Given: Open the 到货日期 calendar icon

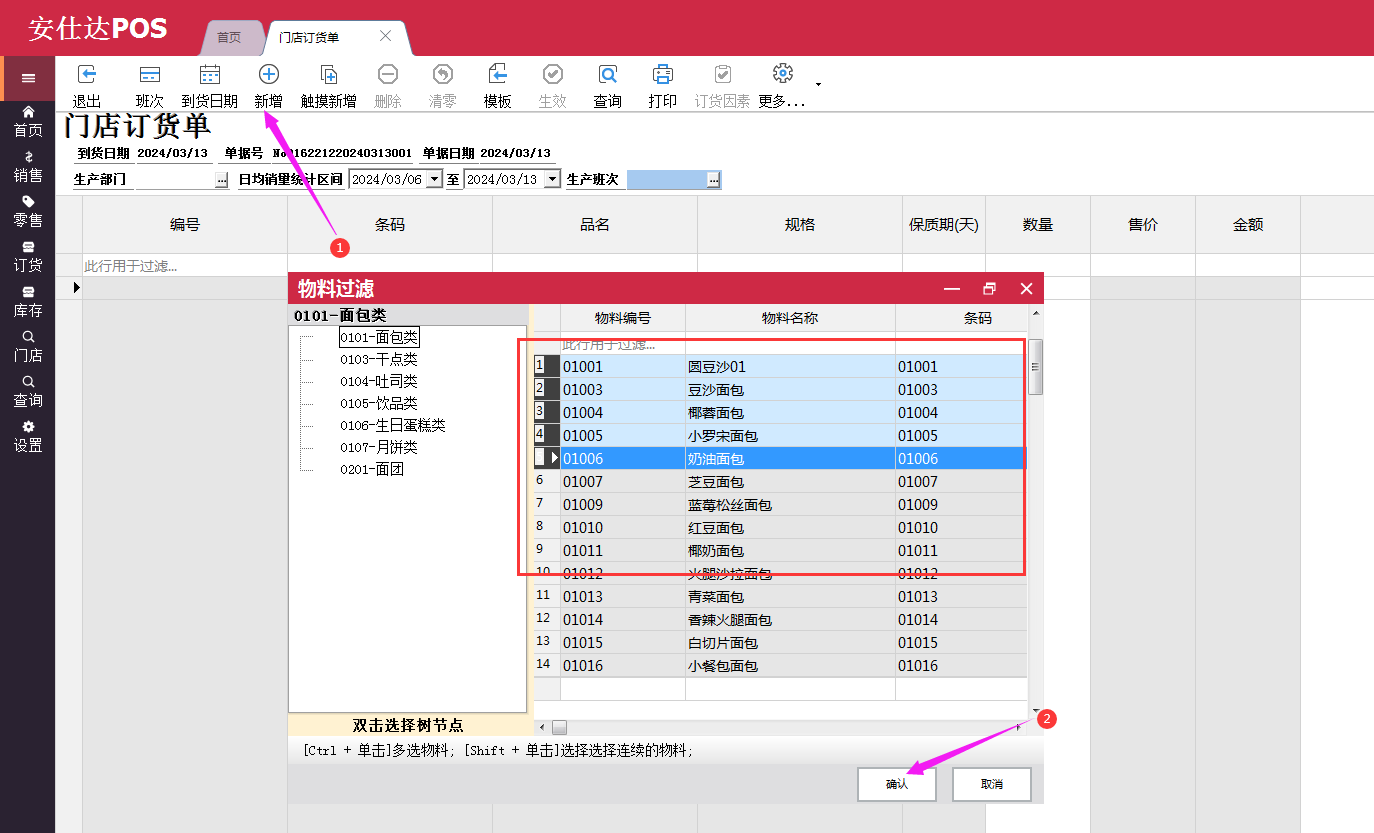Looking at the screenshot, I should click(209, 75).
